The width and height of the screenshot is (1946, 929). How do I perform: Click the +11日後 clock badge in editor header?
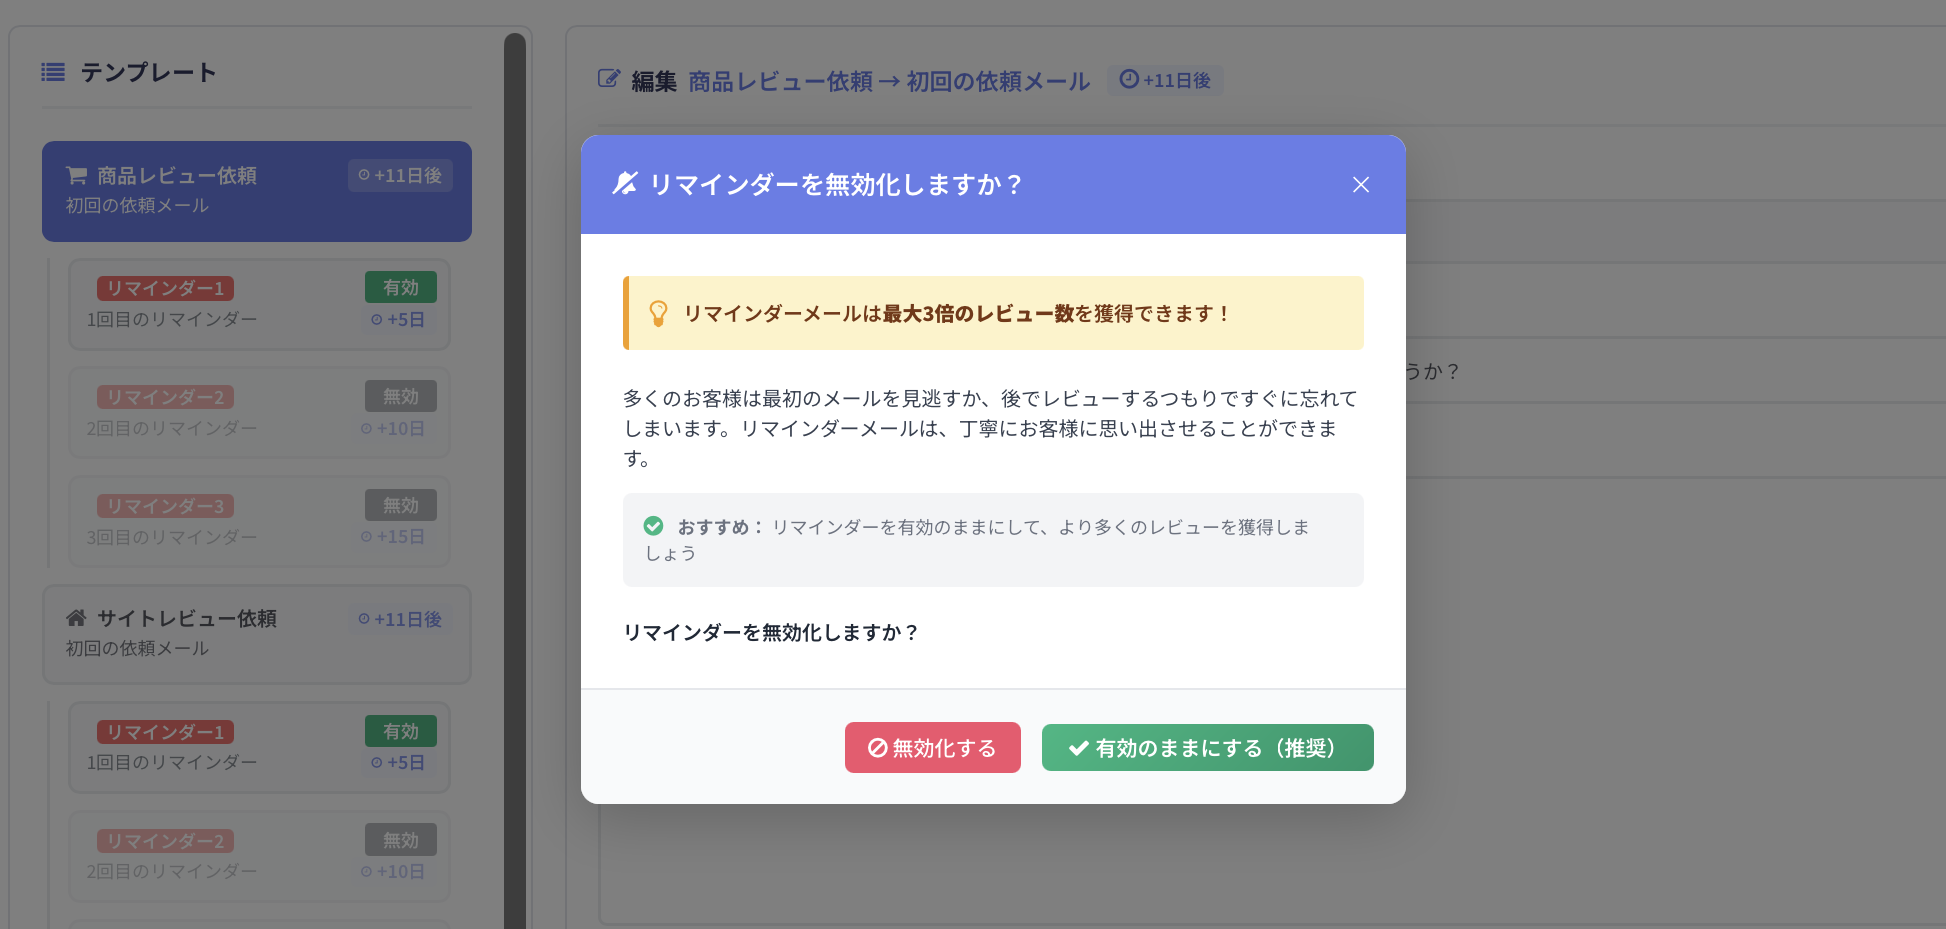point(1165,80)
